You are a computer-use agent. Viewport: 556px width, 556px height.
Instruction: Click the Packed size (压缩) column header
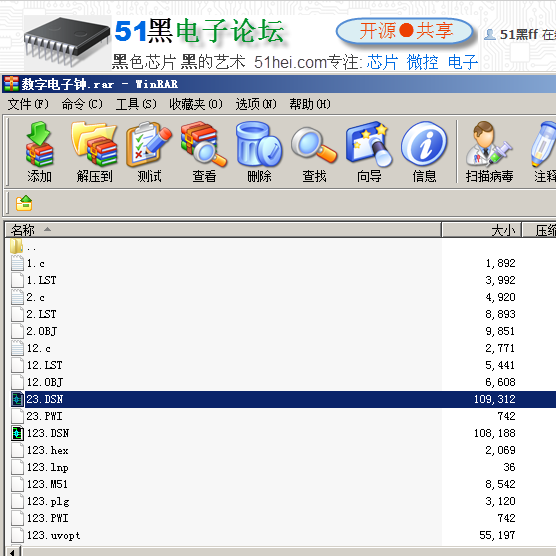(539, 230)
